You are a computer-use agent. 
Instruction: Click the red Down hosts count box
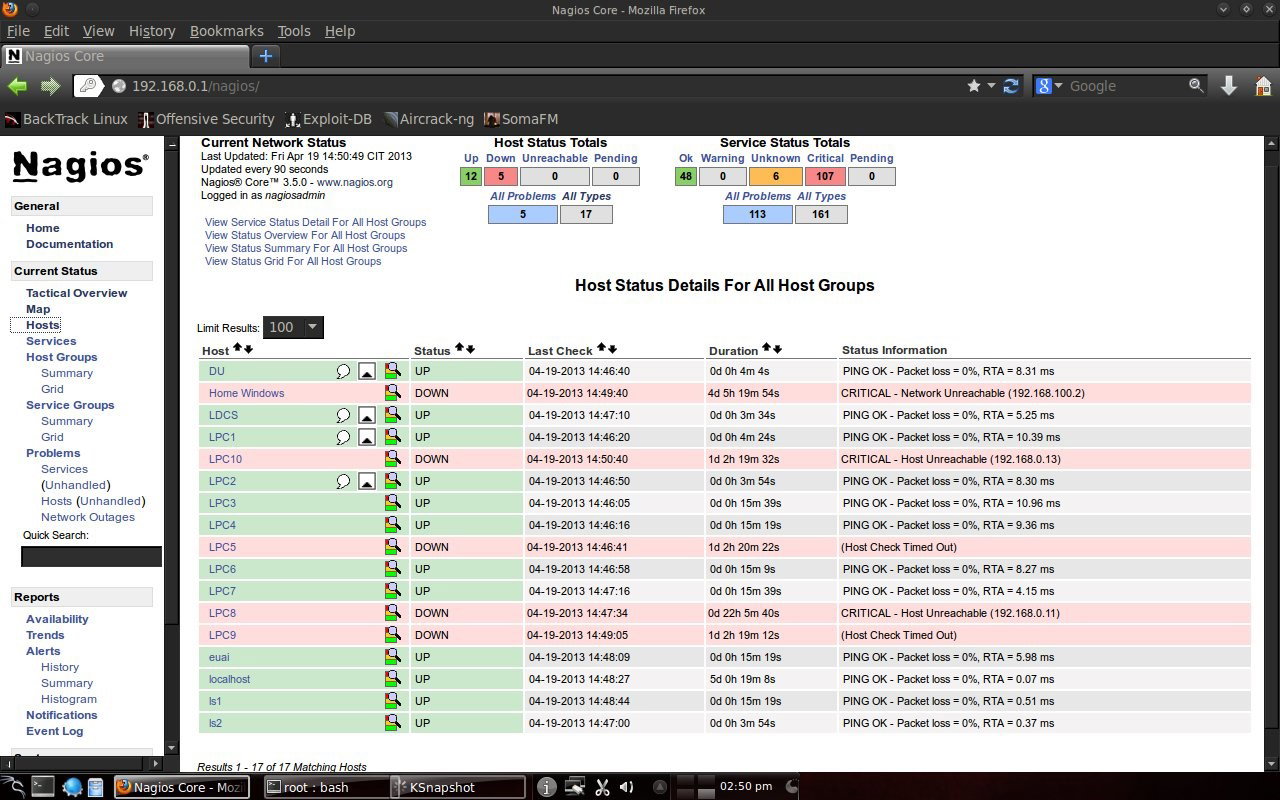(x=501, y=176)
